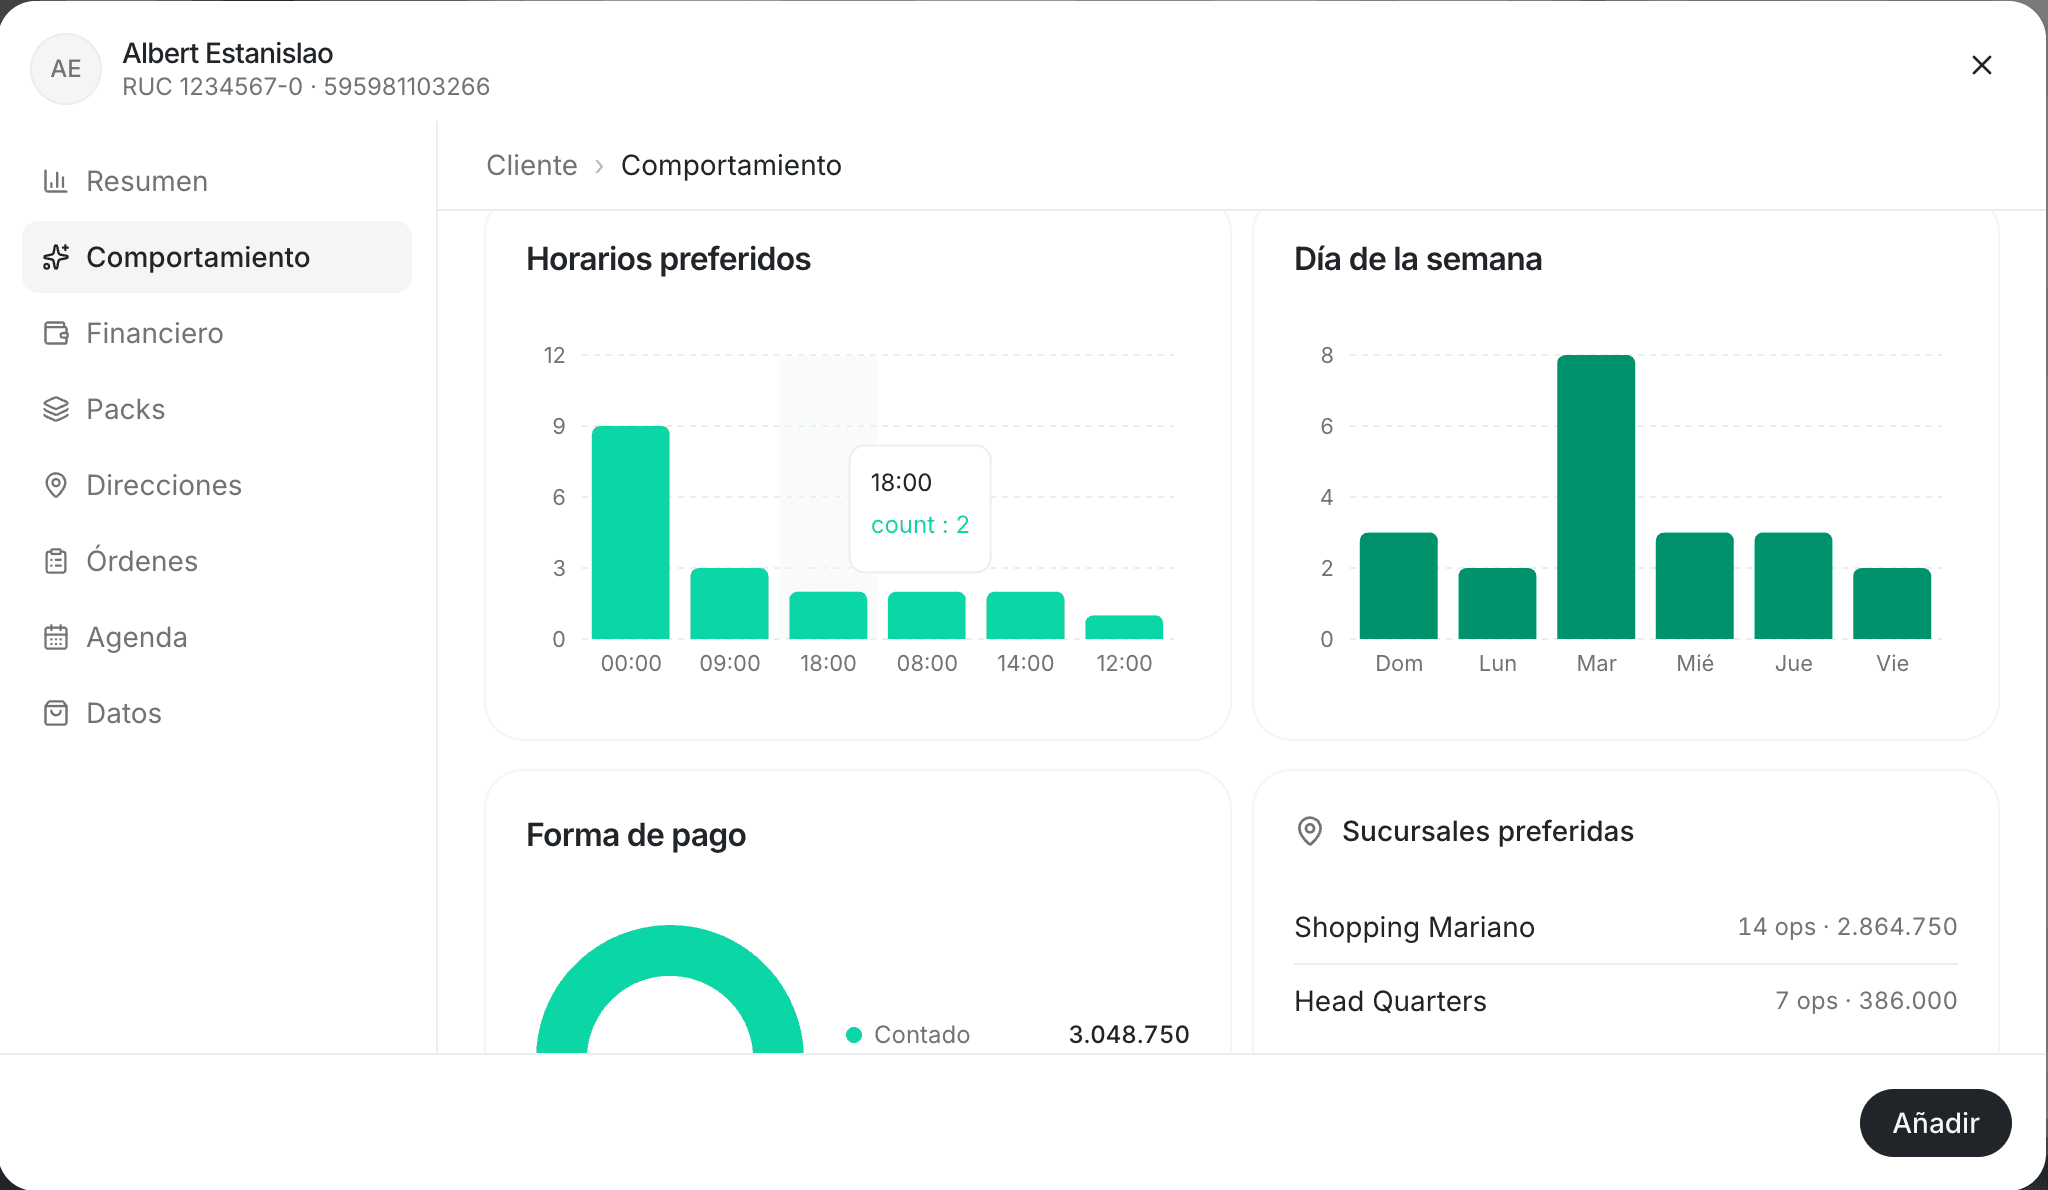Click the AE avatar circle

(x=66, y=69)
